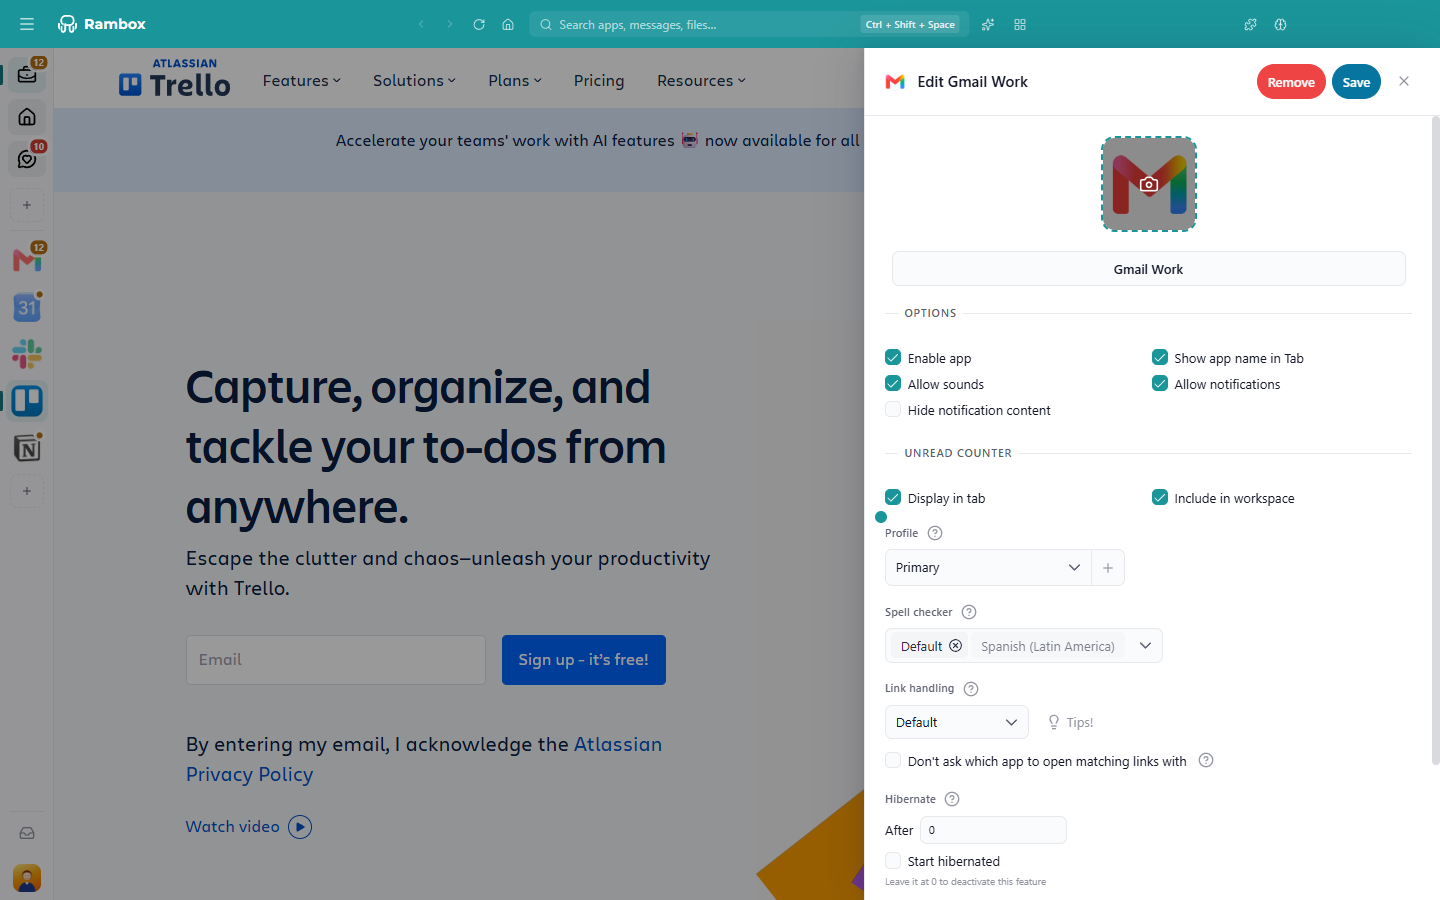The width and height of the screenshot is (1440, 900).
Task: Click the reload page icon
Action: click(x=479, y=24)
